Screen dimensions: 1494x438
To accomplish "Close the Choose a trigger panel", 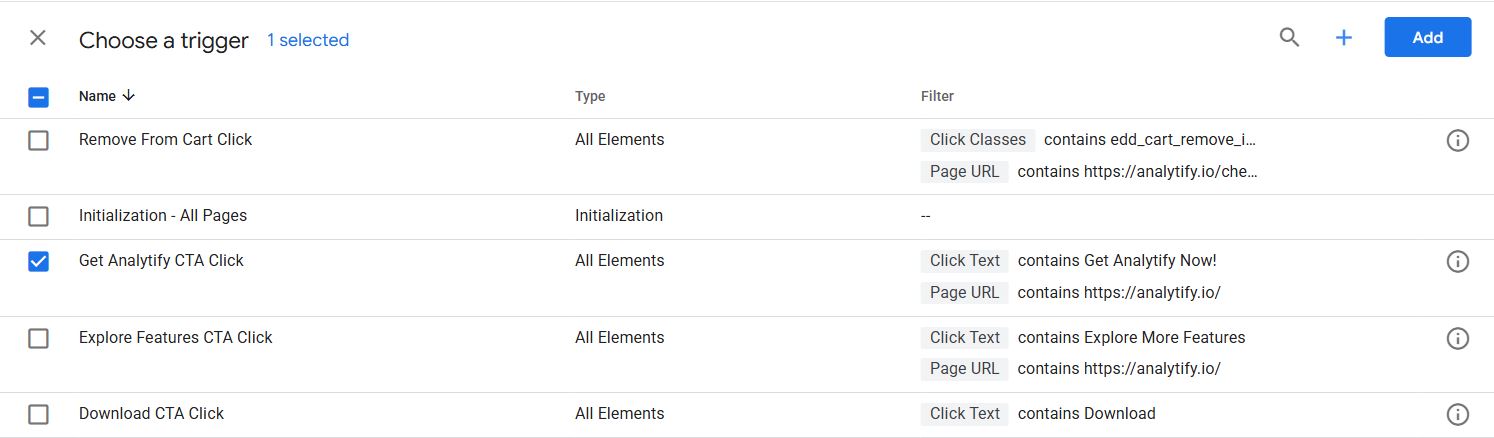I will [x=38, y=38].
